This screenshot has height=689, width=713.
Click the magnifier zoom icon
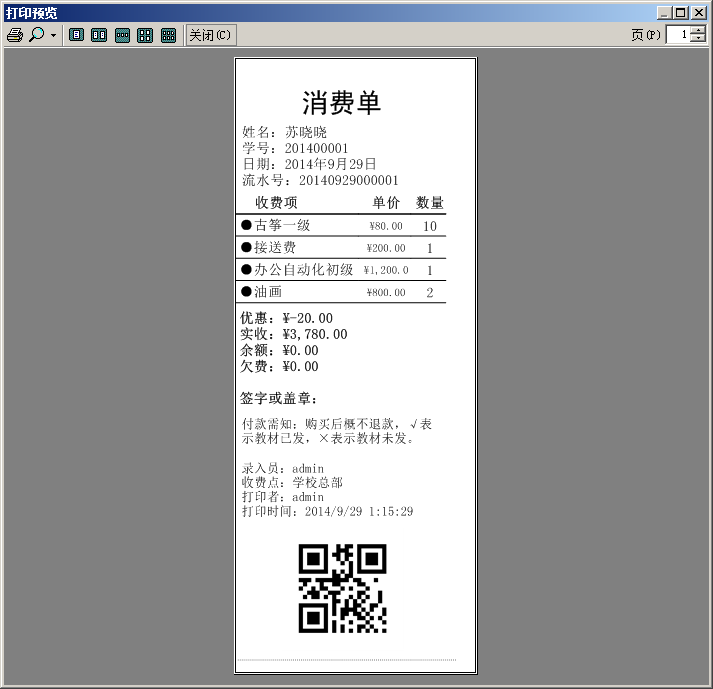pyautogui.click(x=37, y=35)
